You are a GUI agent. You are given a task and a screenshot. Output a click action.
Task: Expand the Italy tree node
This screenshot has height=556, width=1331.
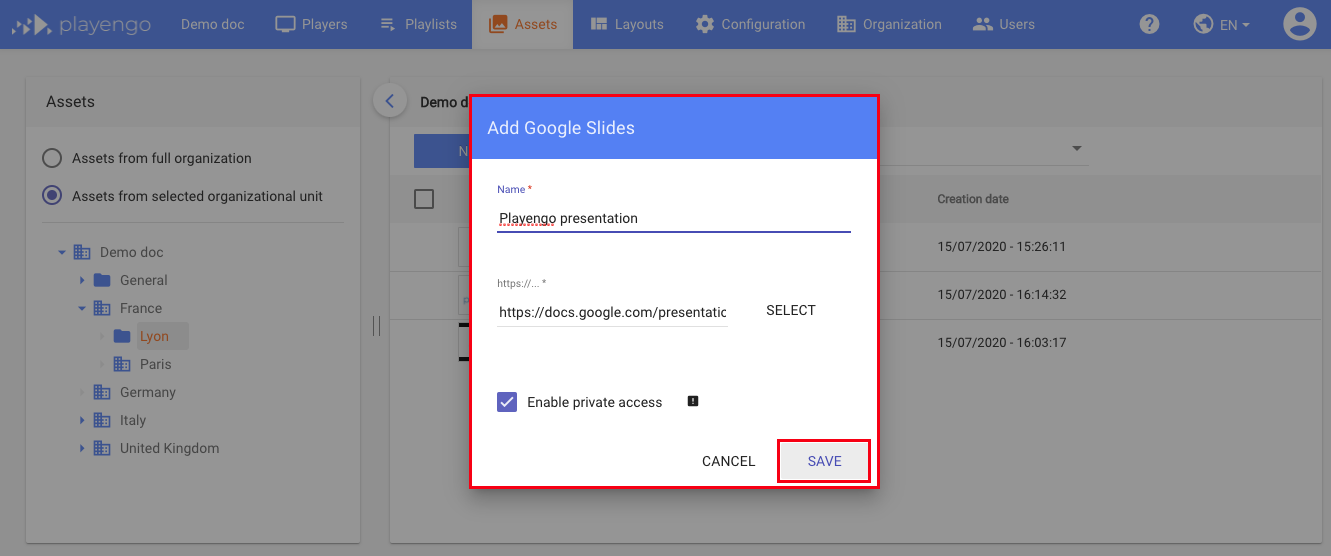click(82, 420)
